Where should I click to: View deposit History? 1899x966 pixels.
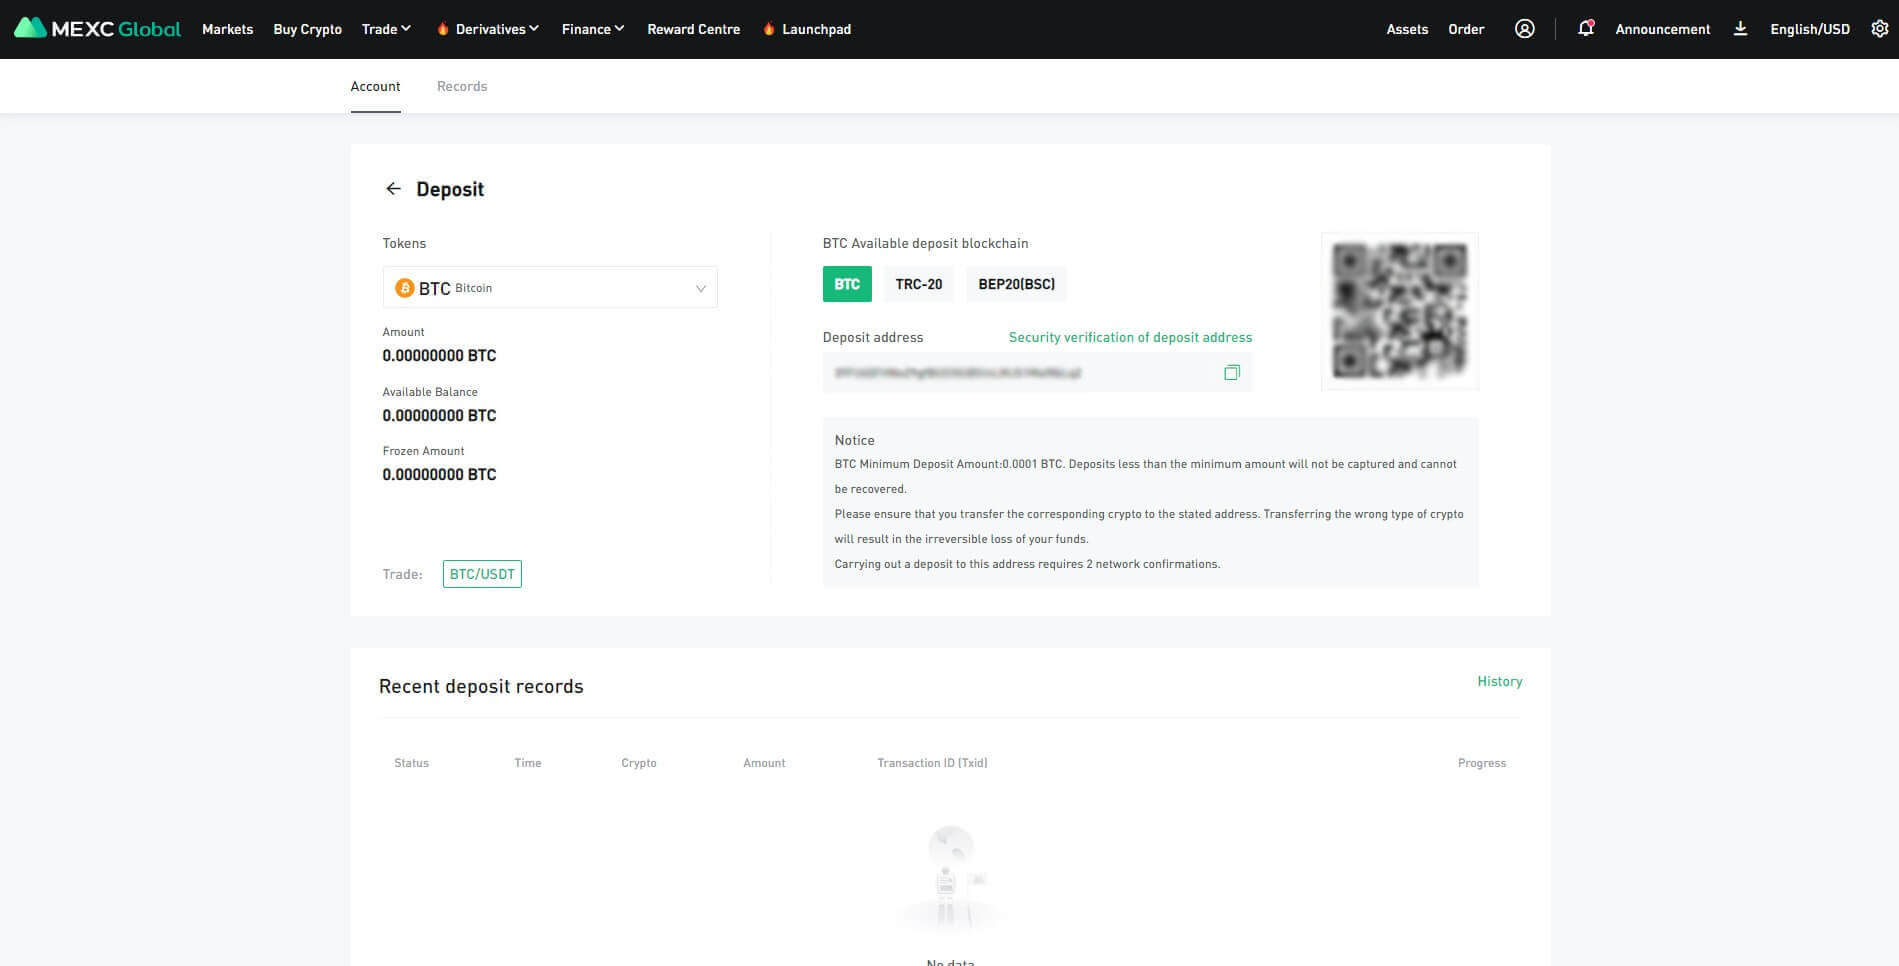click(1499, 681)
